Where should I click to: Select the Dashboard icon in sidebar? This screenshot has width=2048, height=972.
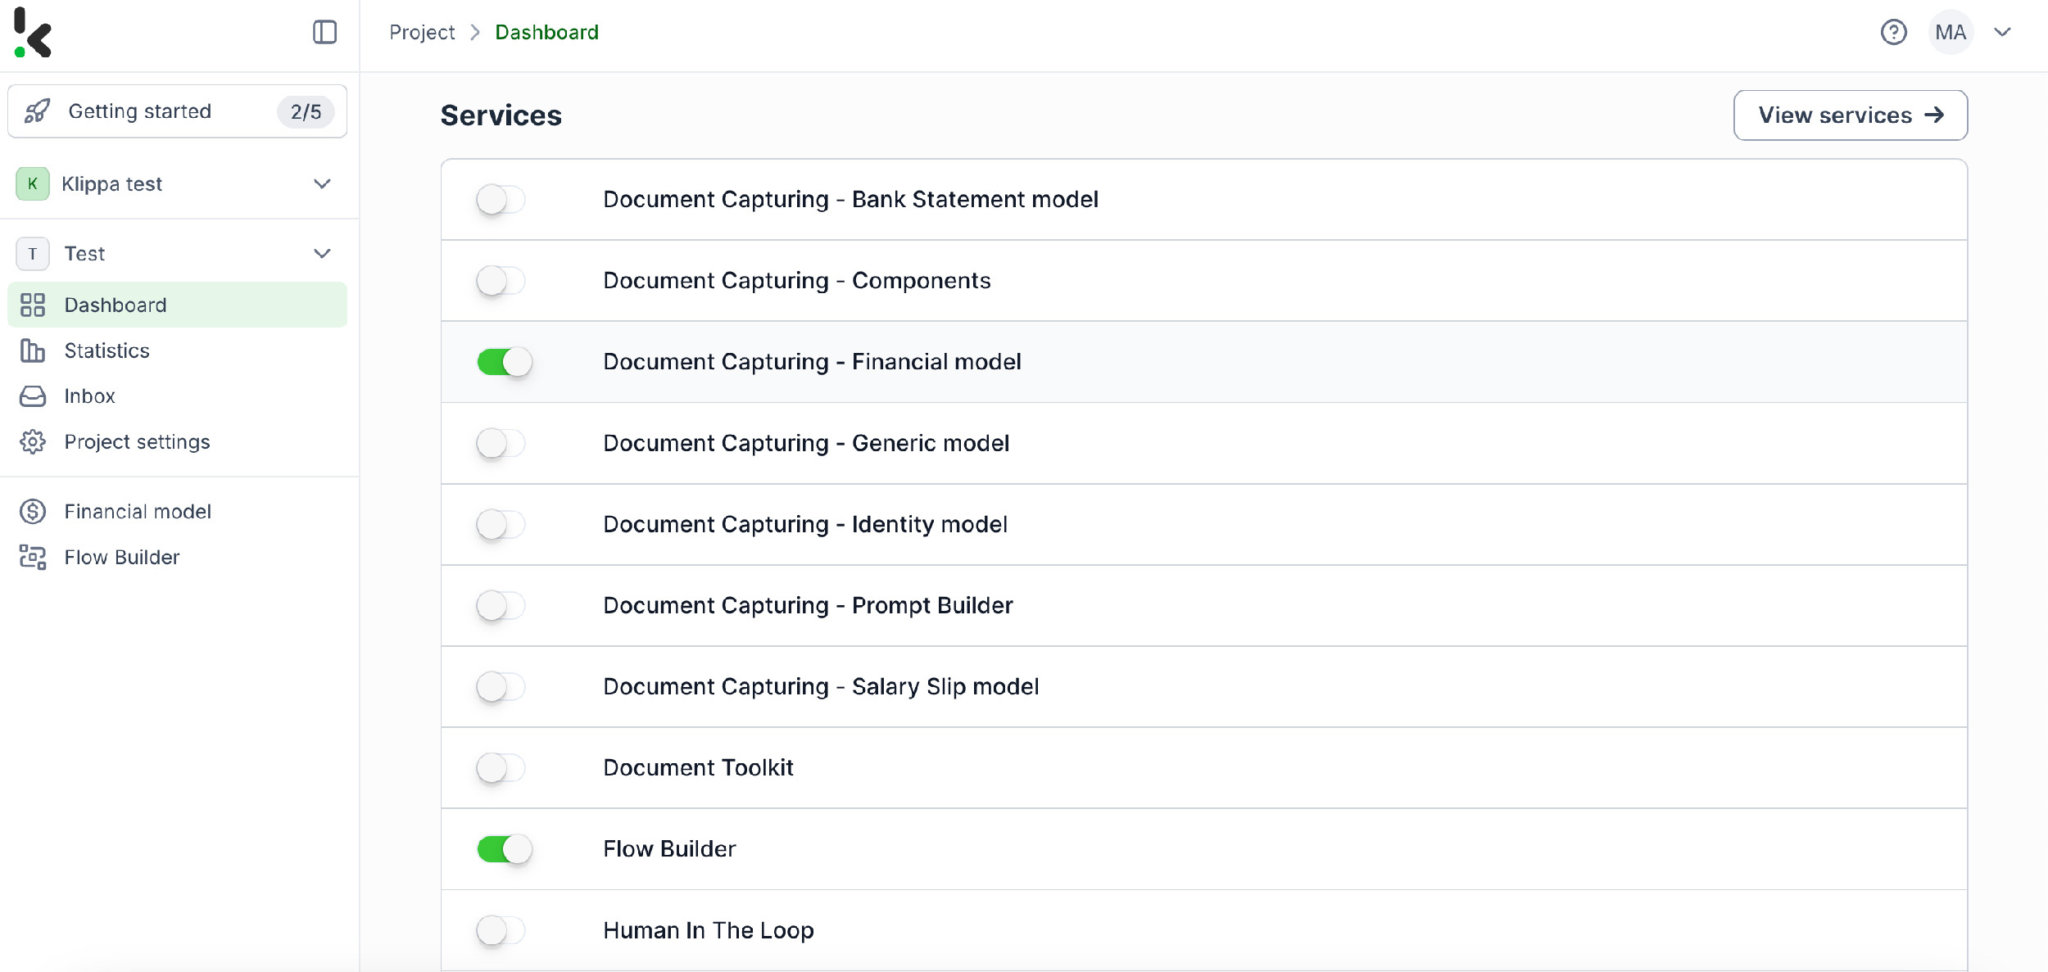34,304
